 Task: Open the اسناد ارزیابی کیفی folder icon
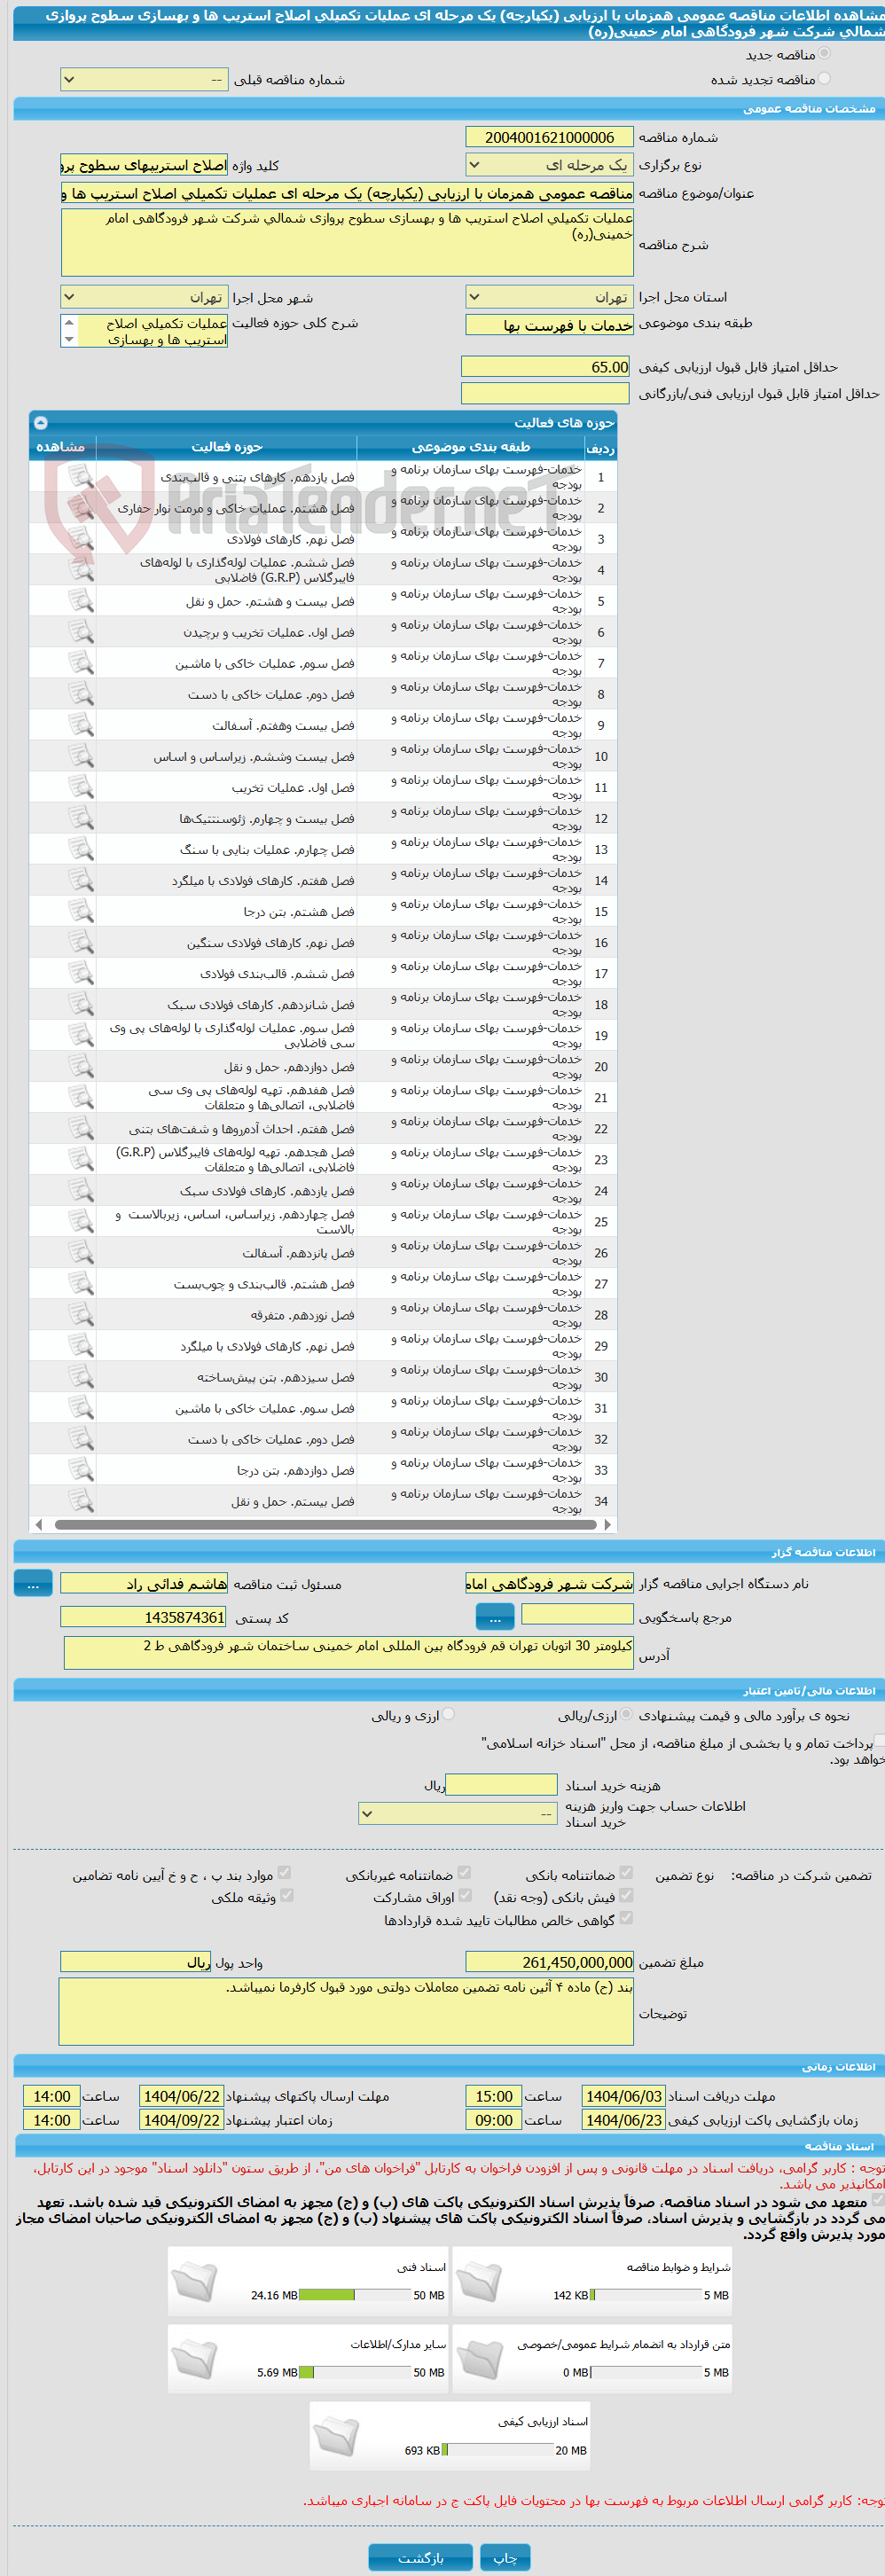click(x=336, y=2435)
